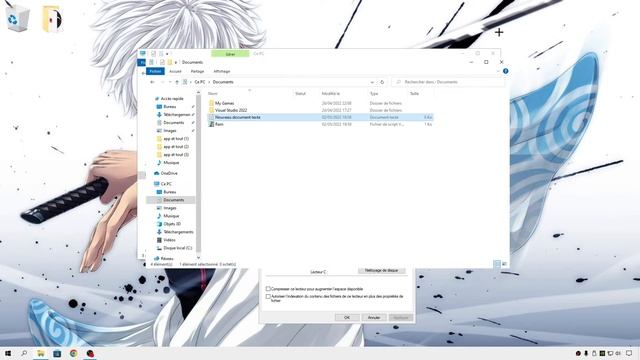The image size is (640, 360).
Task: Open recent locations dropdown next to forward arrow
Action: click(x=170, y=82)
